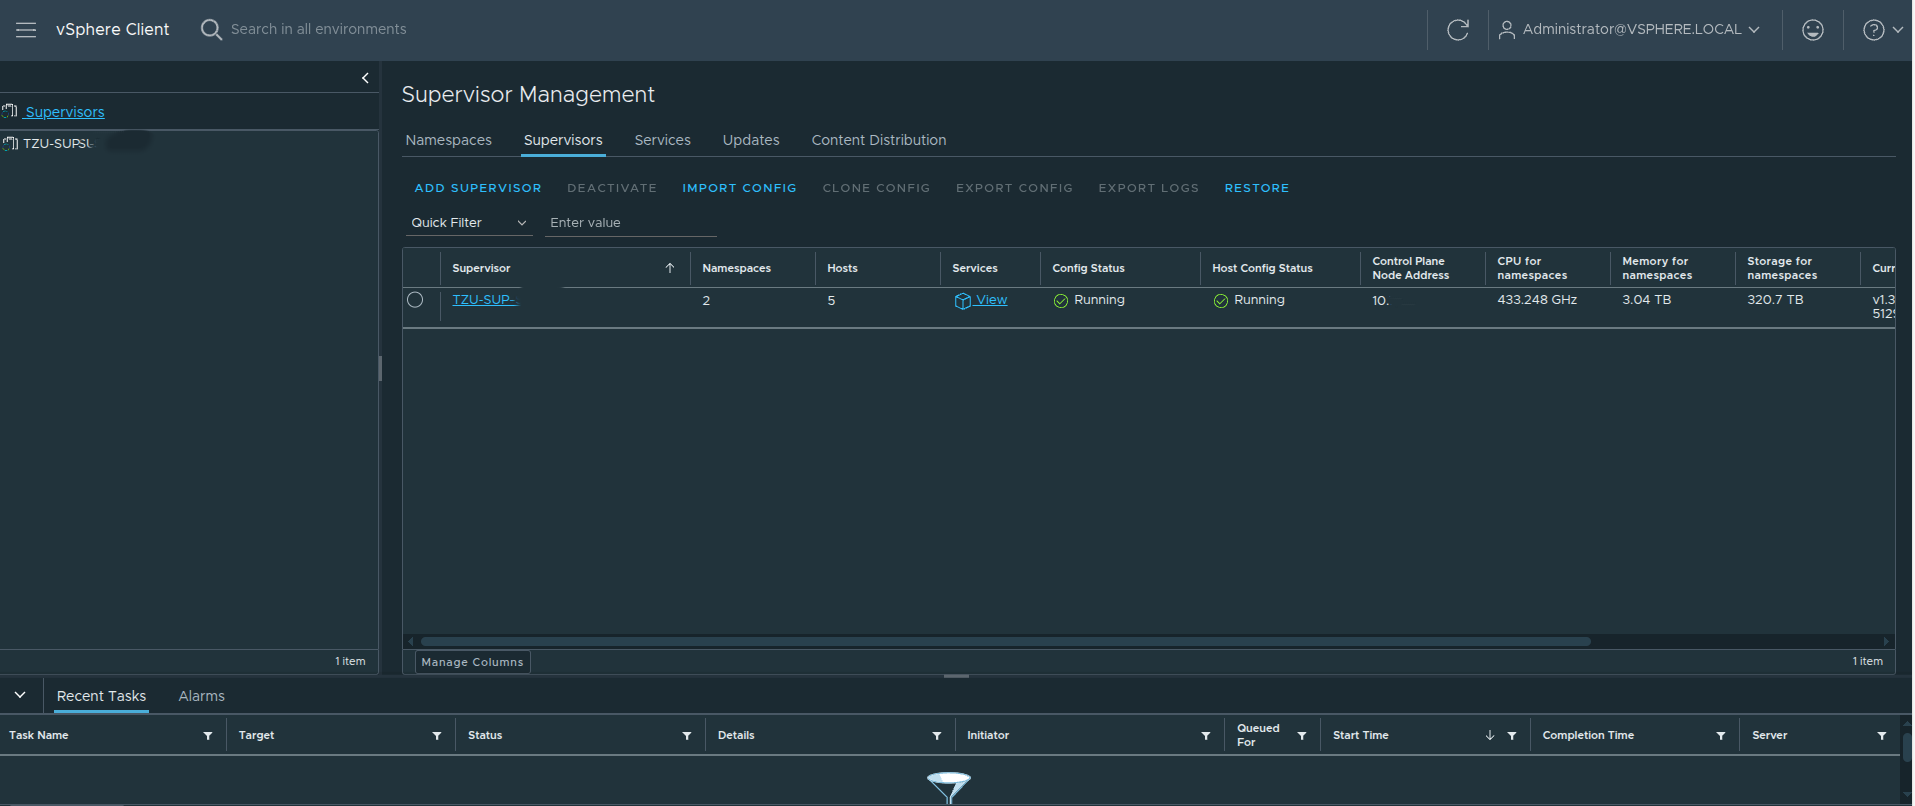Click the Control Plane Node Address header
This screenshot has height=806, width=1915.
[x=1410, y=268]
